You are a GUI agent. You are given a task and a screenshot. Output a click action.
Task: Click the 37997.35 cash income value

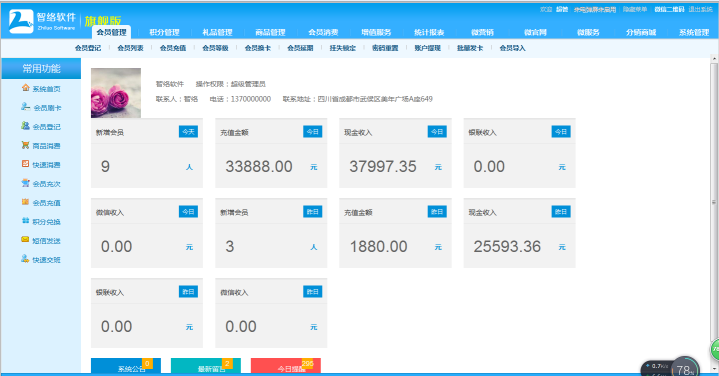pyautogui.click(x=383, y=166)
